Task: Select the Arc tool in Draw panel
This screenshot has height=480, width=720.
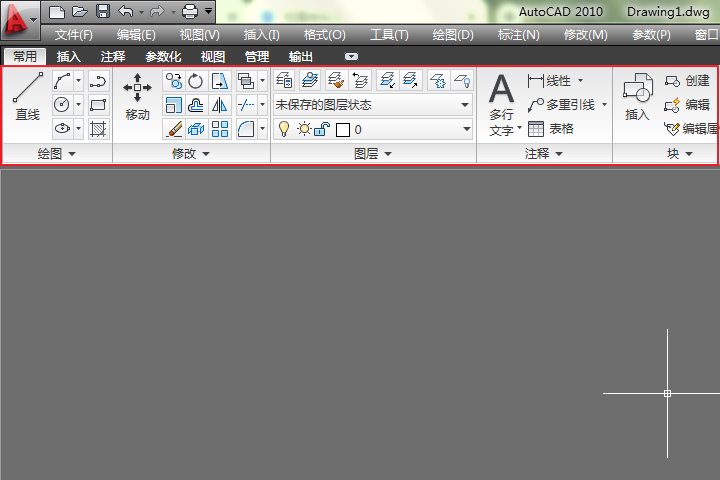Action: coord(62,81)
